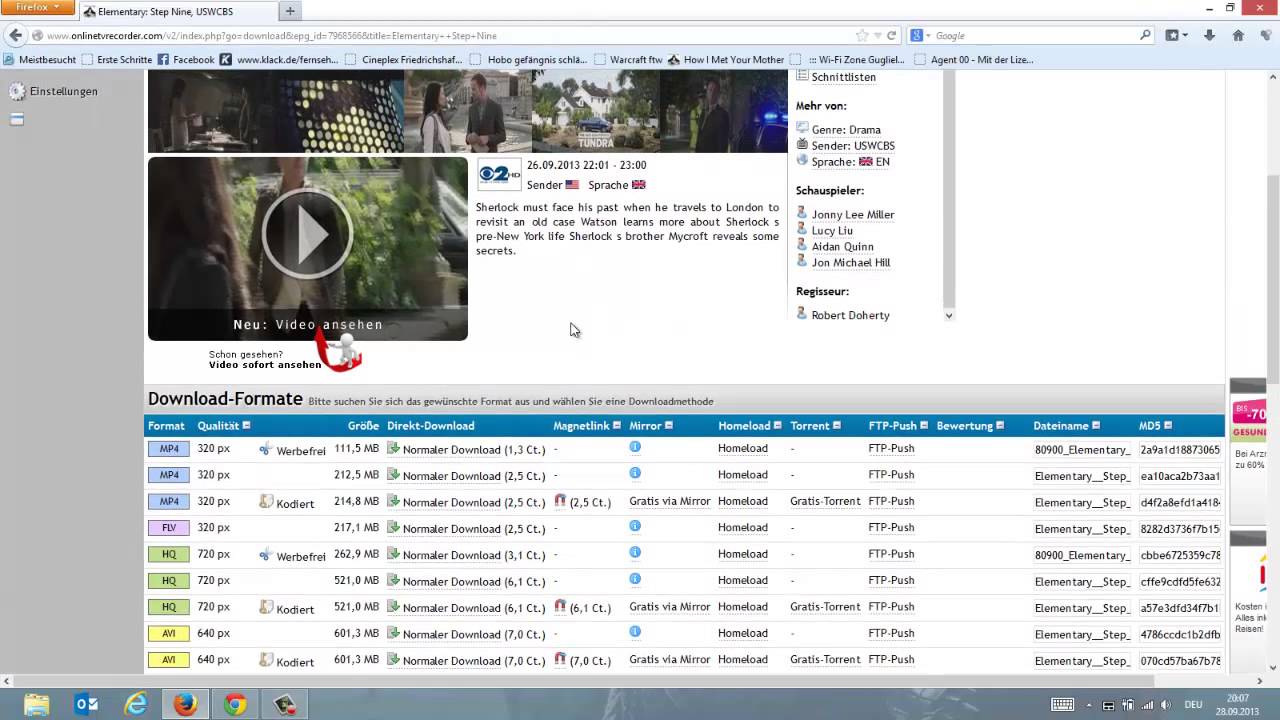Click the info icon in the FLV row
Viewport: 1280px width, 720px height.
tap(635, 526)
